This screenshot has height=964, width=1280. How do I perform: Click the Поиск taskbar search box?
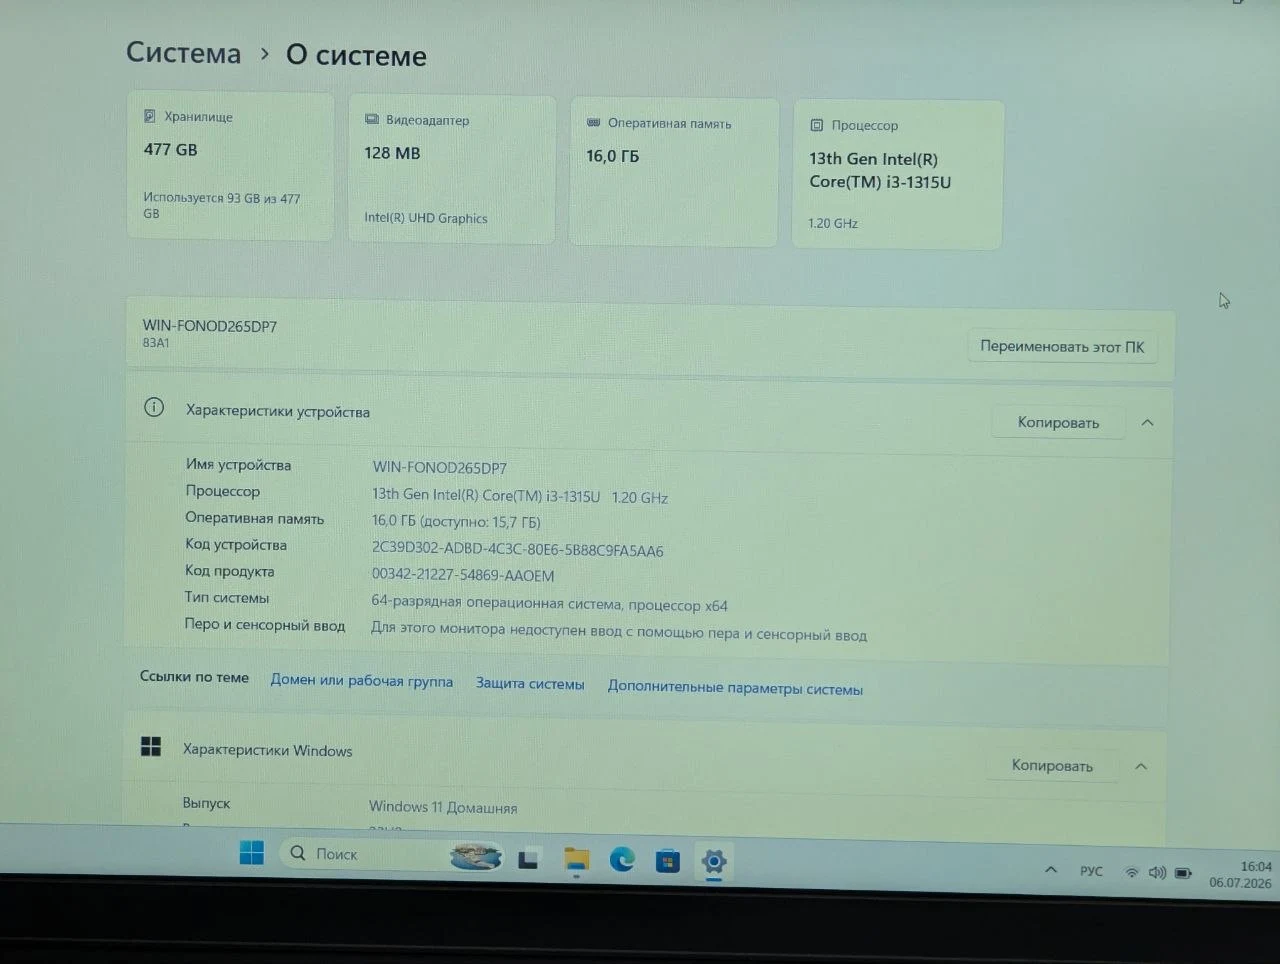coord(390,855)
